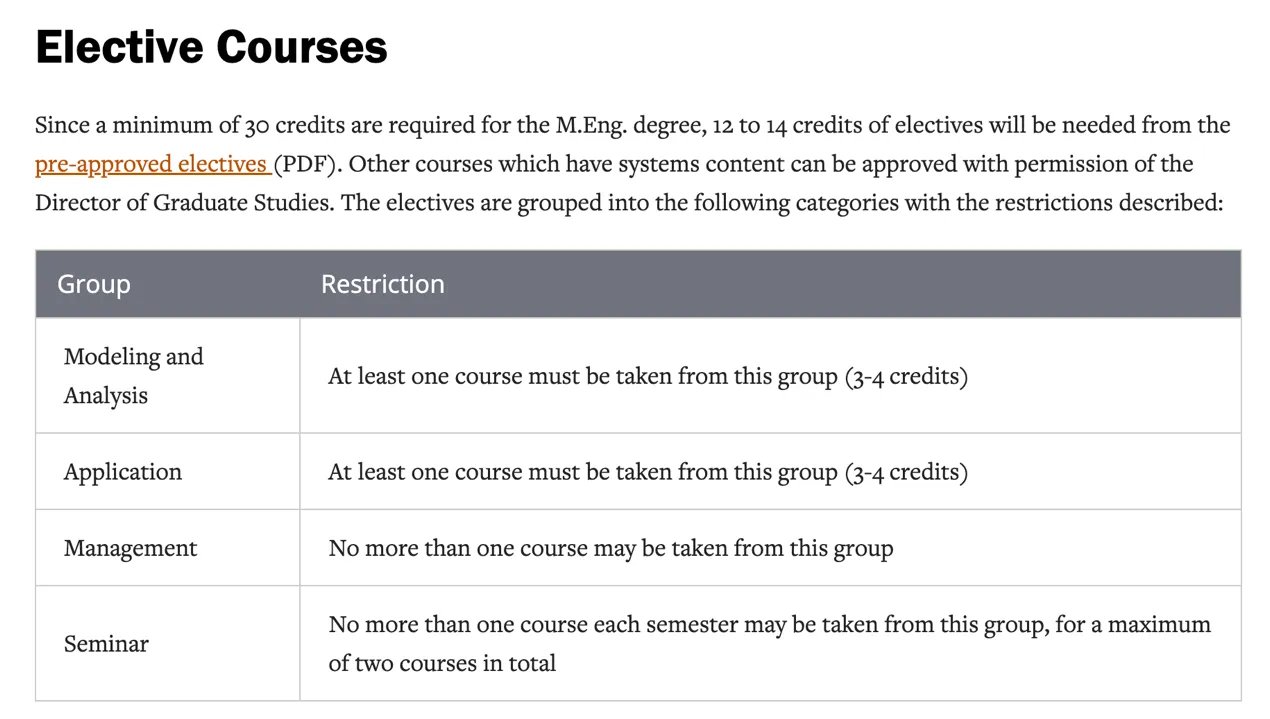Click the Group column header

[x=94, y=284]
